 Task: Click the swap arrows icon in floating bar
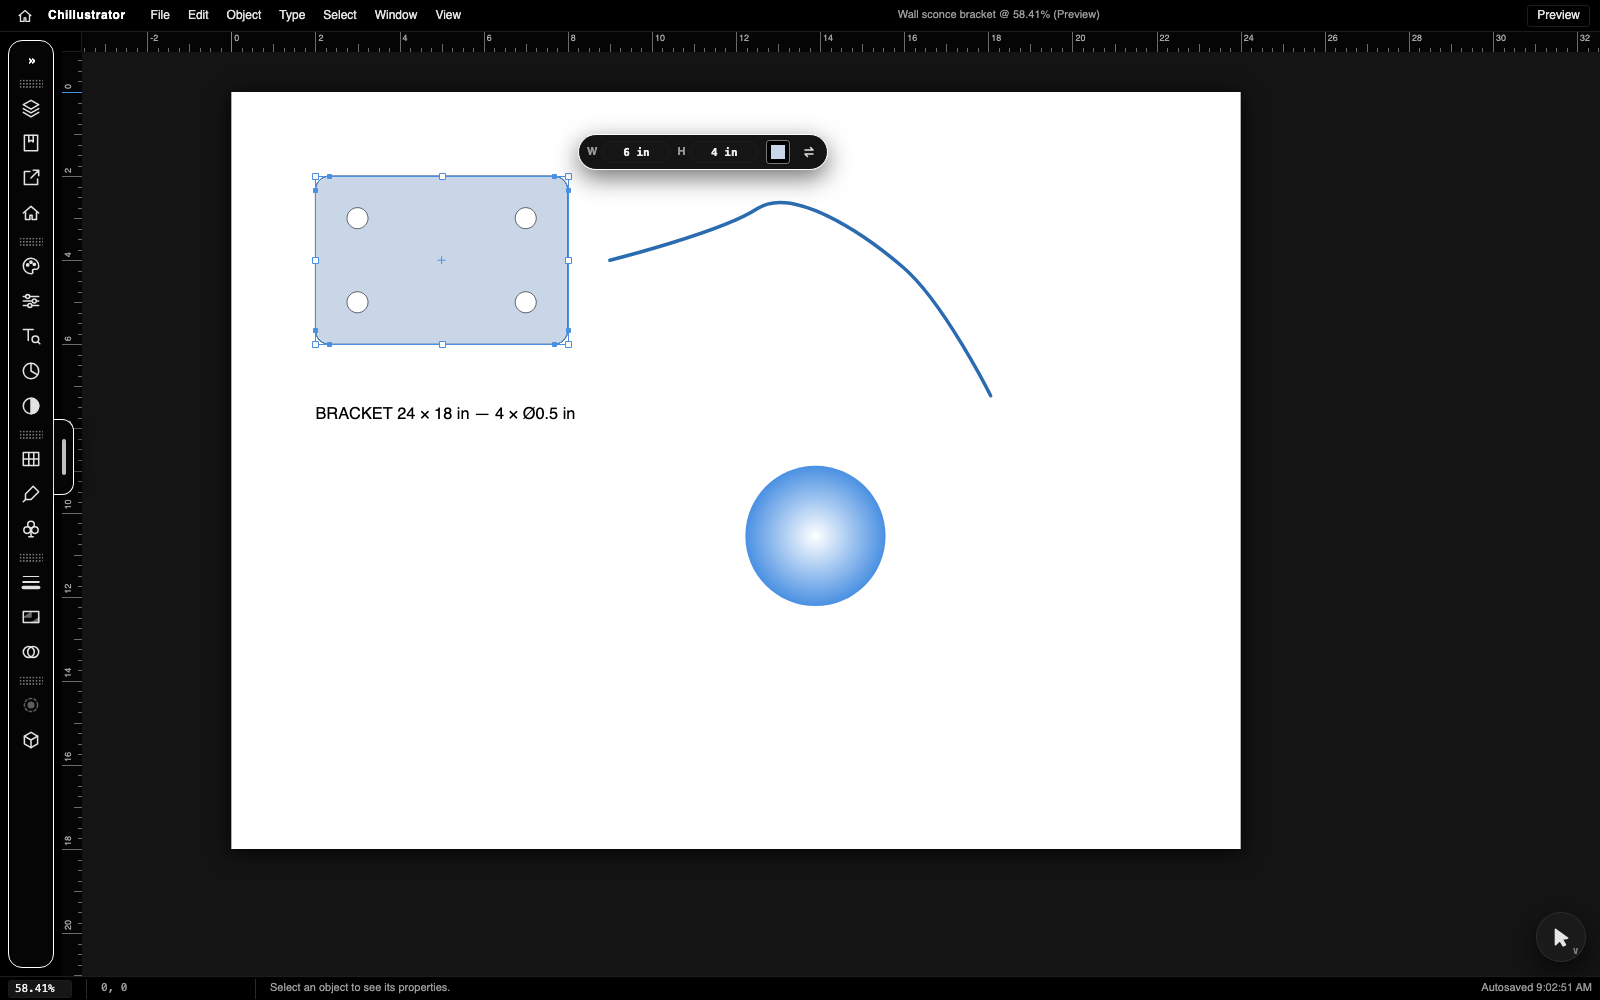(809, 152)
